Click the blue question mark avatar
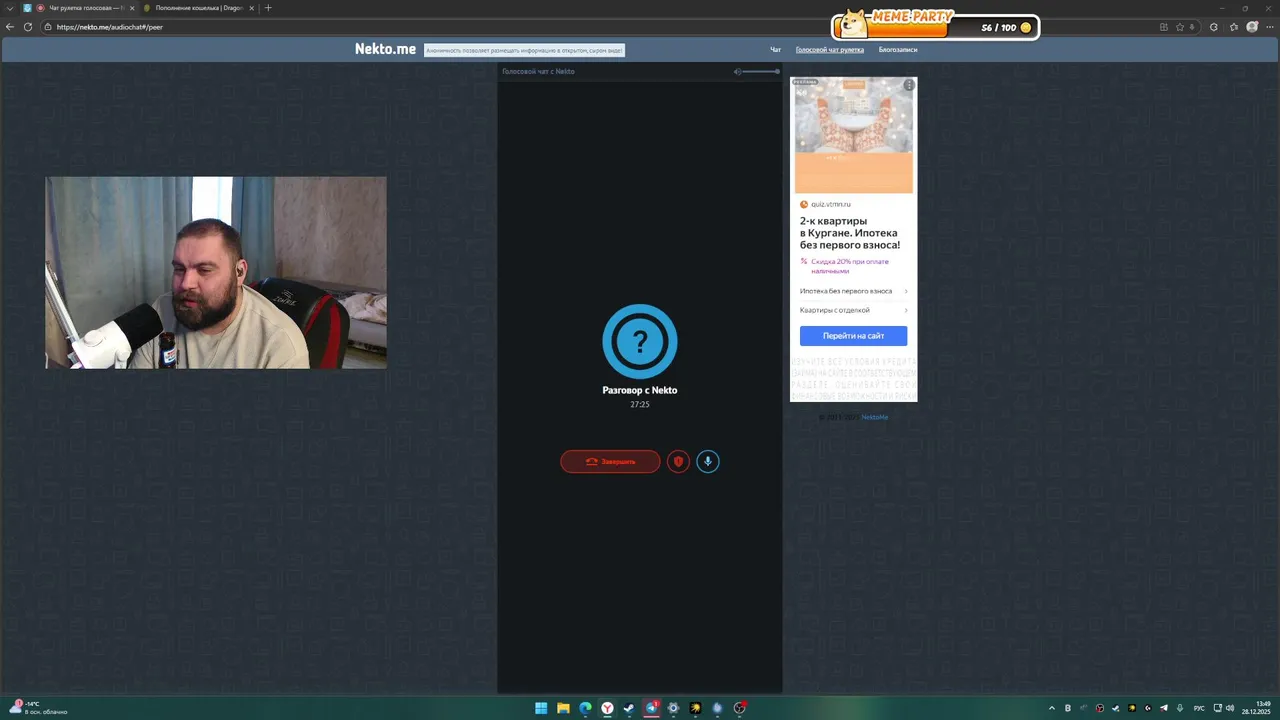This screenshot has width=1280, height=720. point(640,342)
